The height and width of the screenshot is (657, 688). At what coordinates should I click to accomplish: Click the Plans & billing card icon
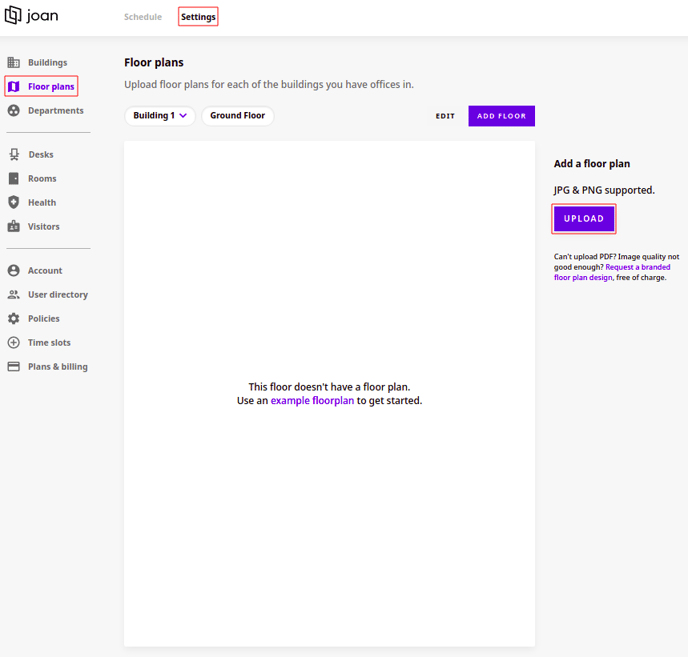14,366
